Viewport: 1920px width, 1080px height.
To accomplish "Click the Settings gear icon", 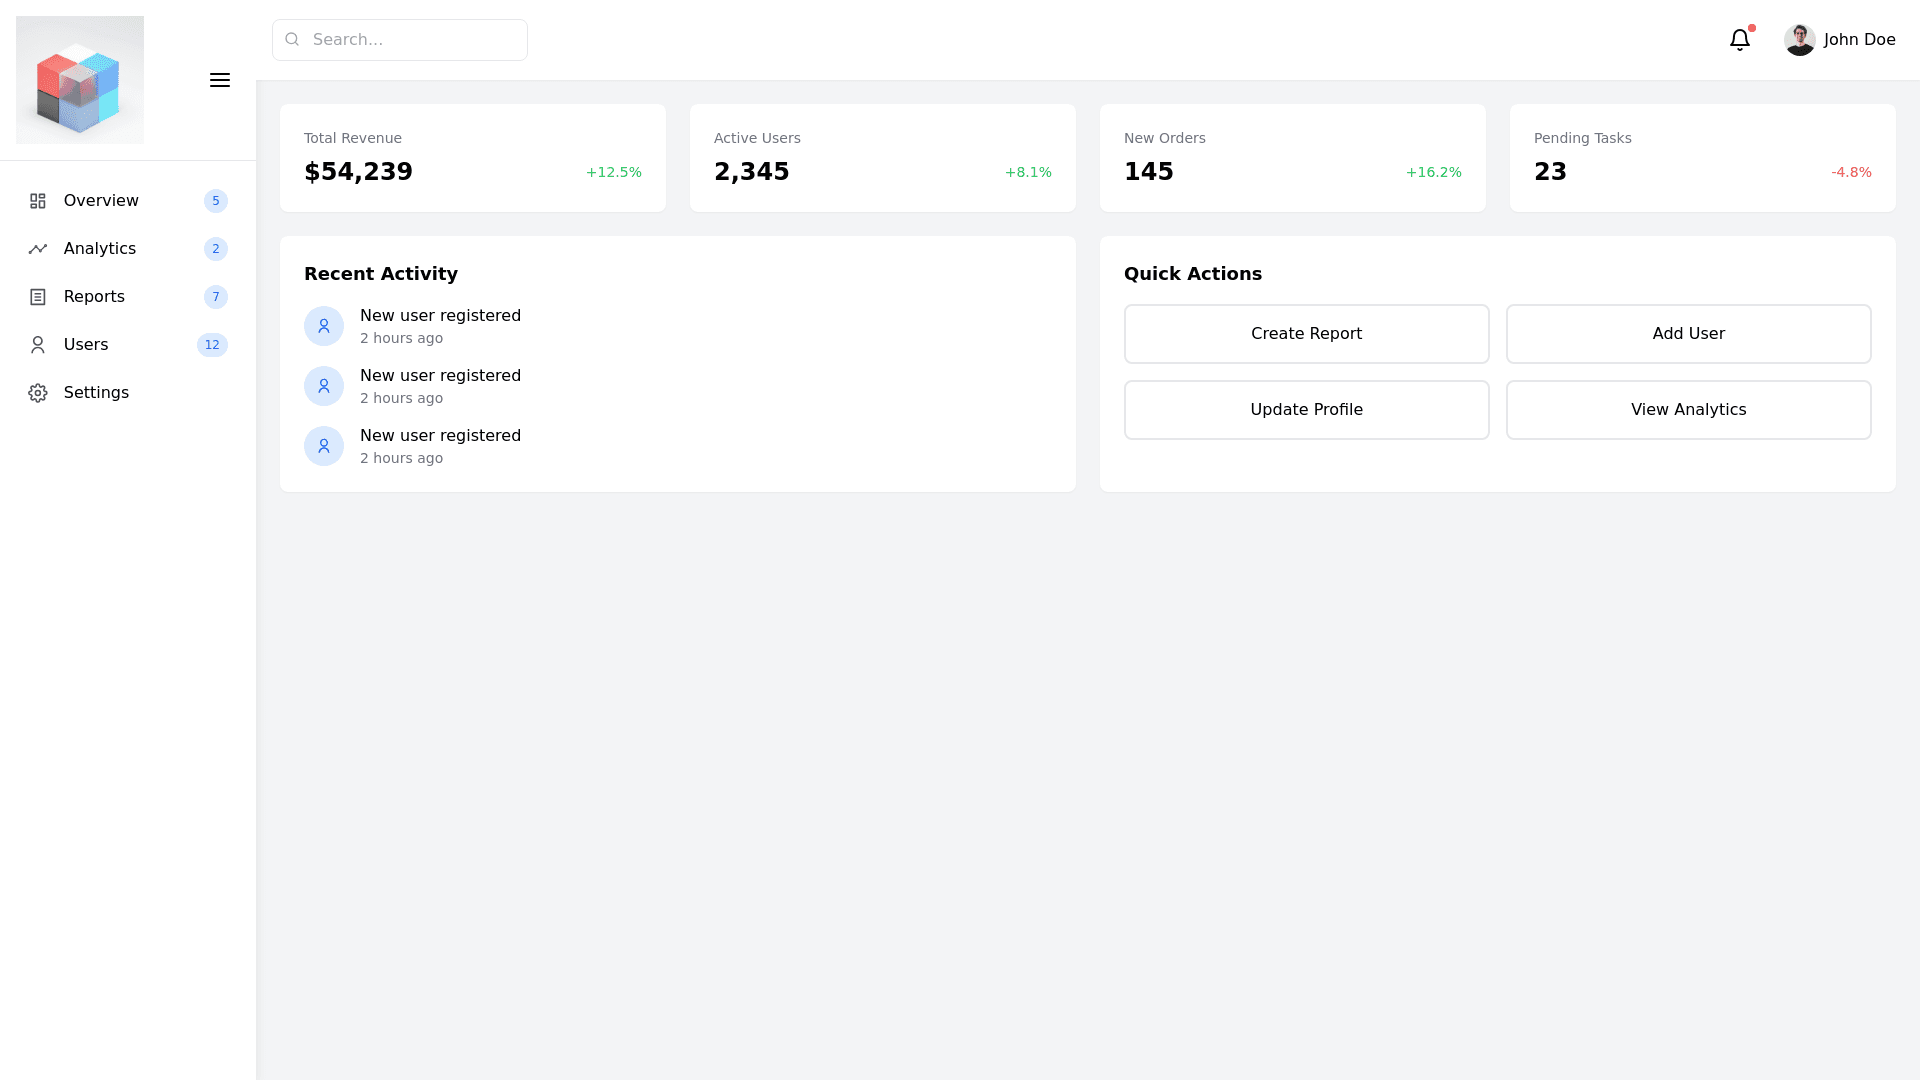I will pos(38,393).
